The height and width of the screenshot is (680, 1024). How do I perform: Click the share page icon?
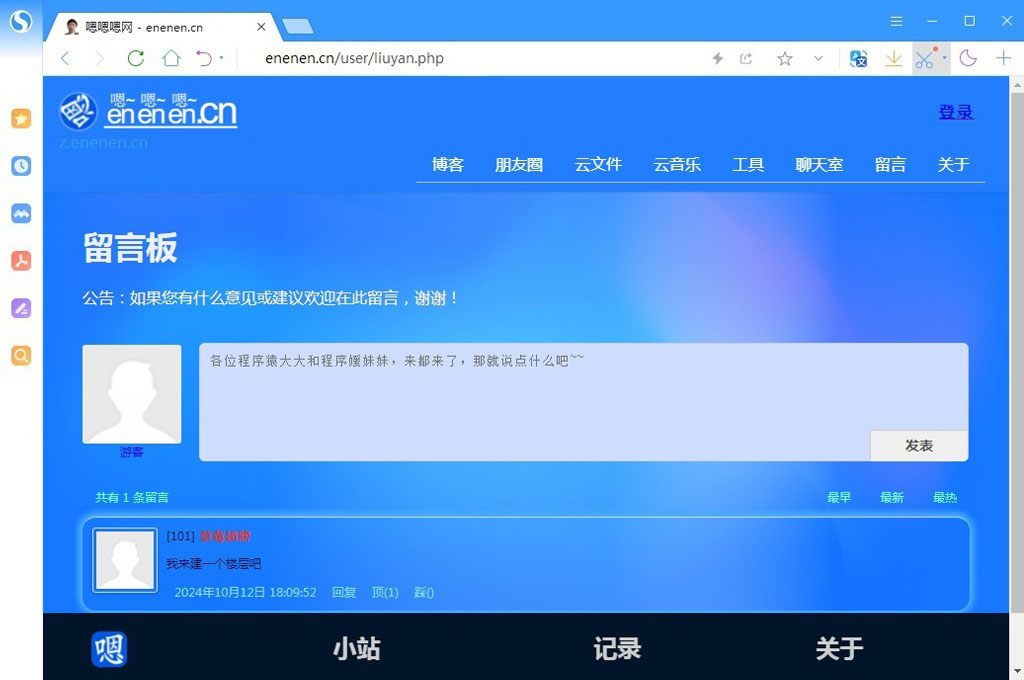[x=746, y=59]
